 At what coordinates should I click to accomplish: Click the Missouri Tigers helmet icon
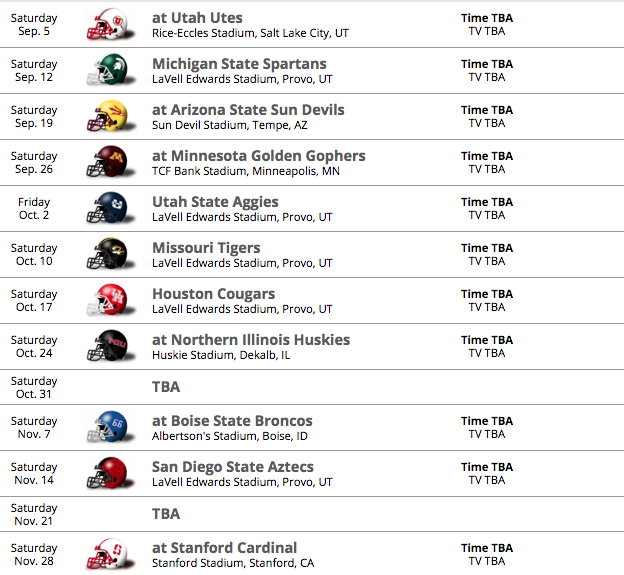[x=106, y=255]
